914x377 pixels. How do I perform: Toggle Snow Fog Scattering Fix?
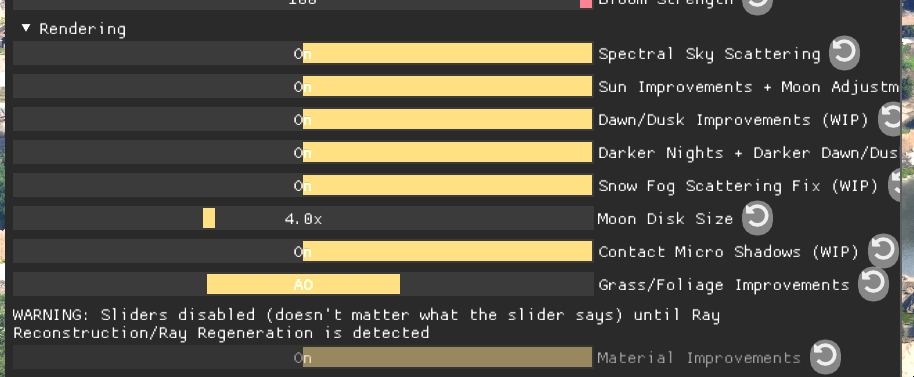[x=303, y=186]
